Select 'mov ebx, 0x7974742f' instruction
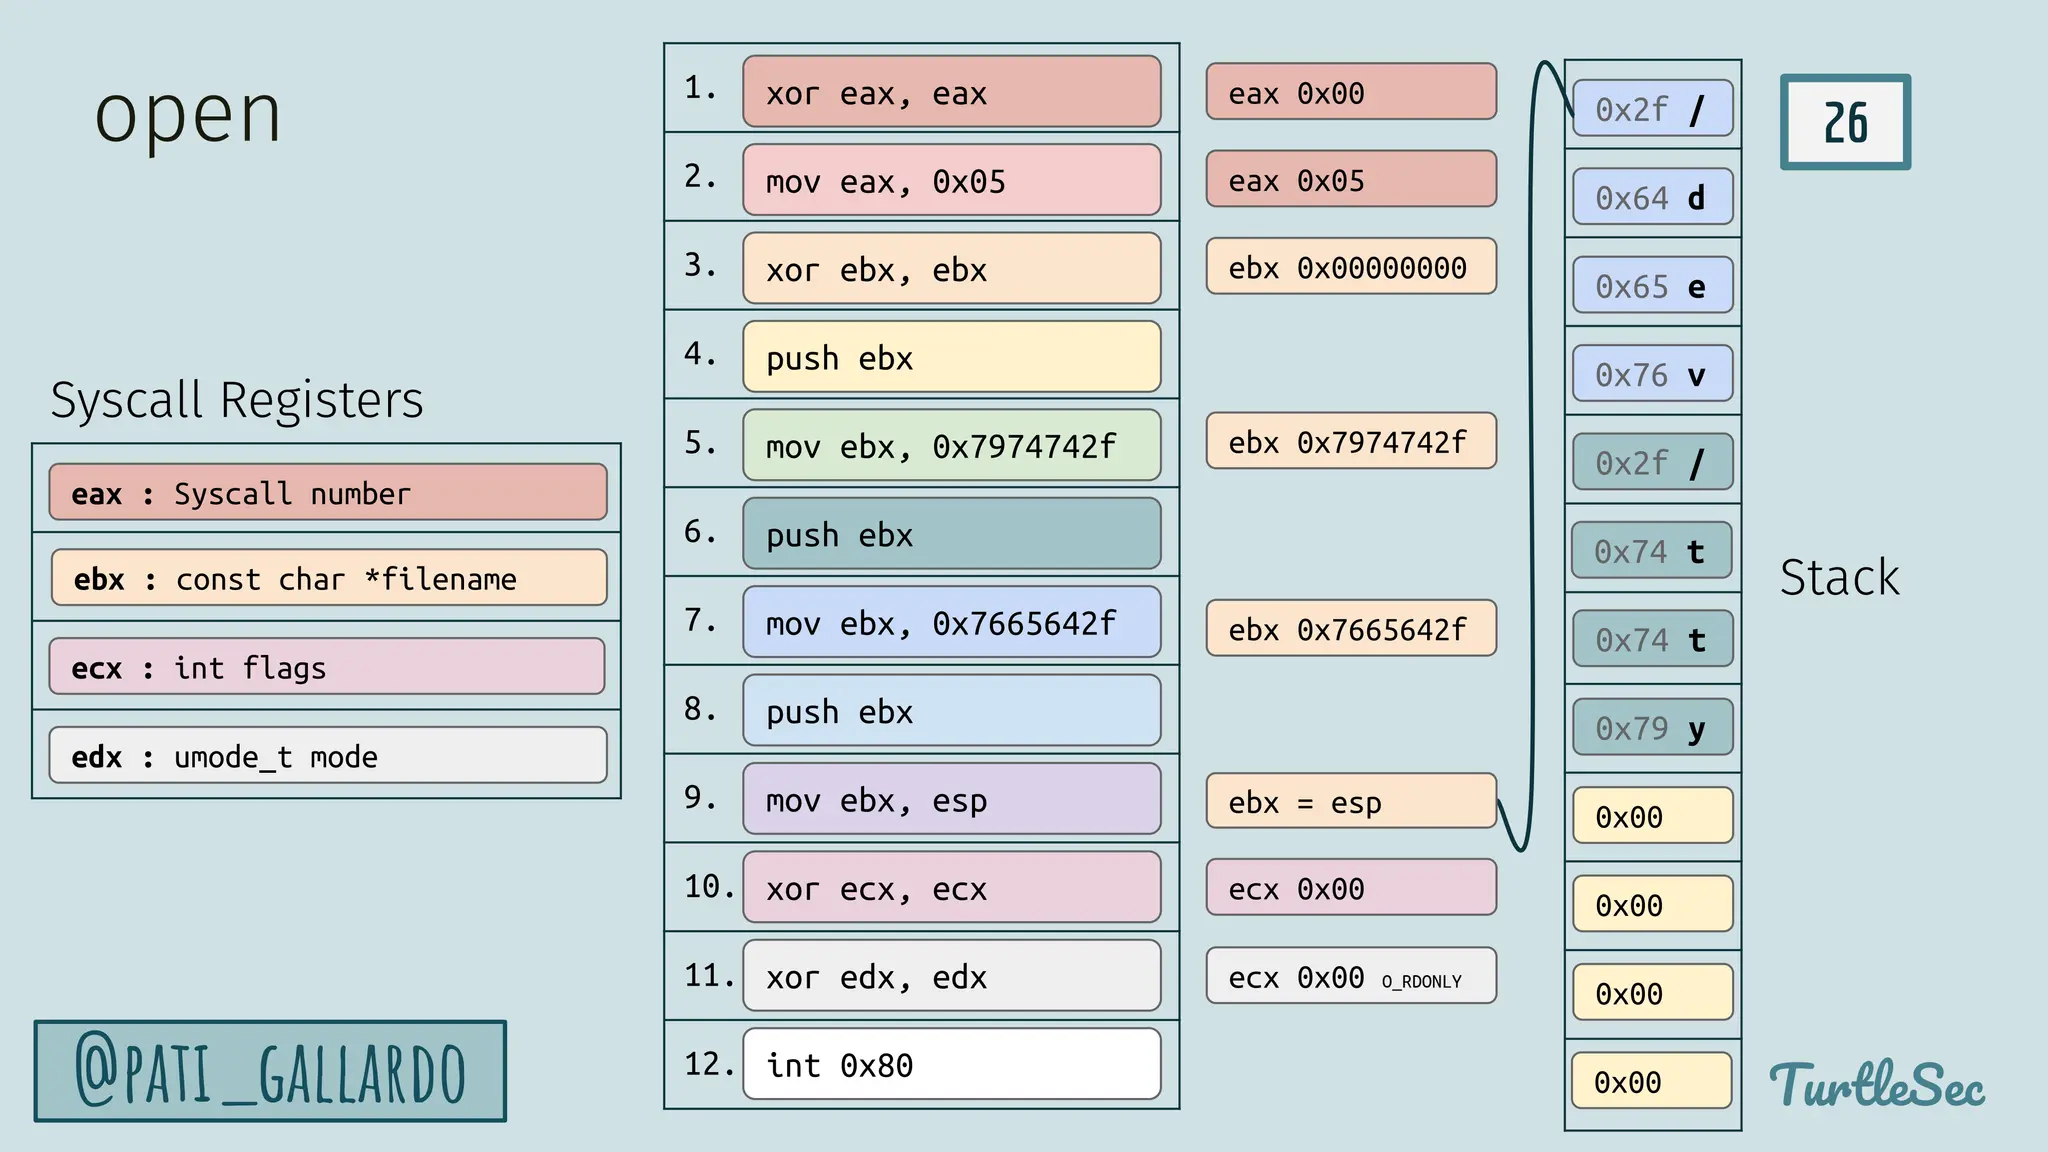The image size is (2048, 1152). coord(951,445)
